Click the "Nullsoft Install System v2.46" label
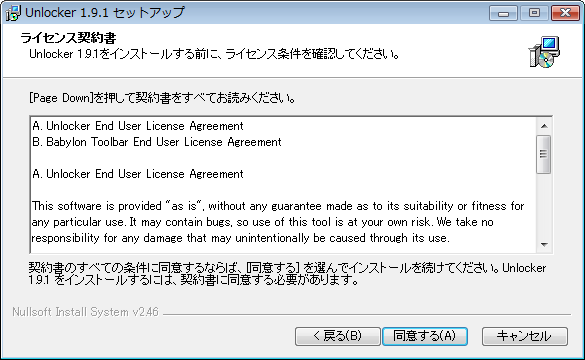Screen dimensions: 585x360 click(85, 312)
